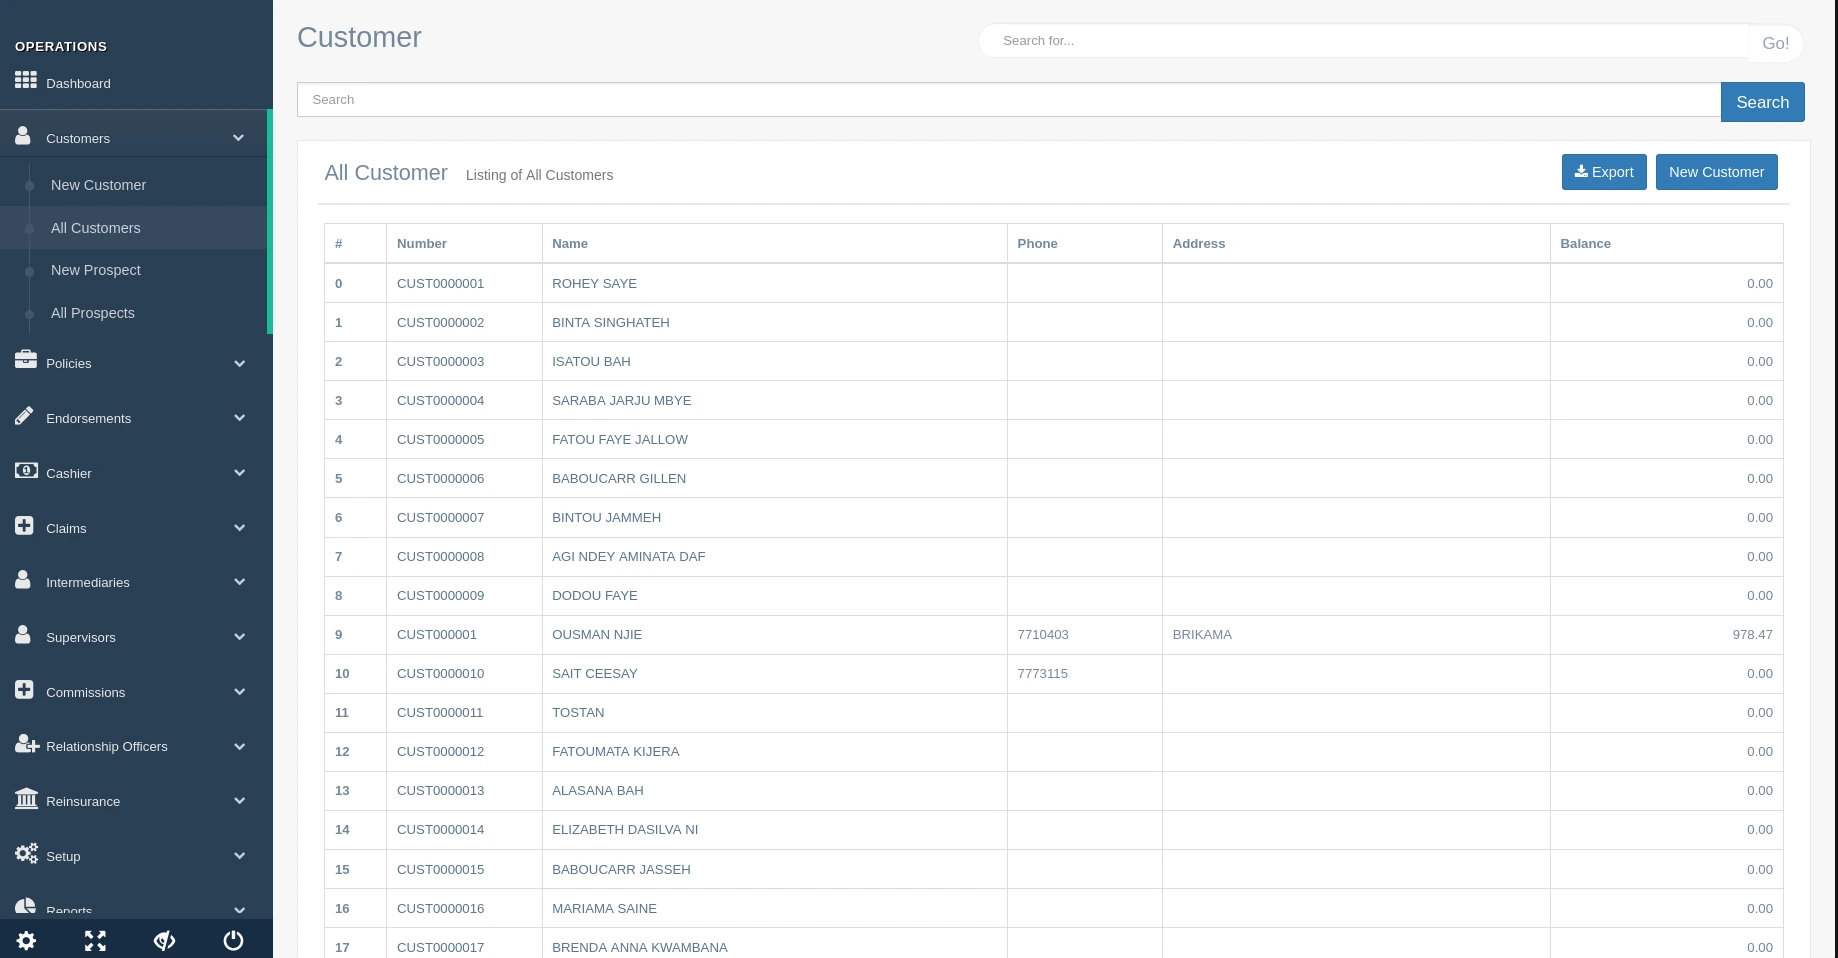Click the Intermediaries person icon
Image resolution: width=1838 pixels, height=958 pixels.
pos(23,579)
